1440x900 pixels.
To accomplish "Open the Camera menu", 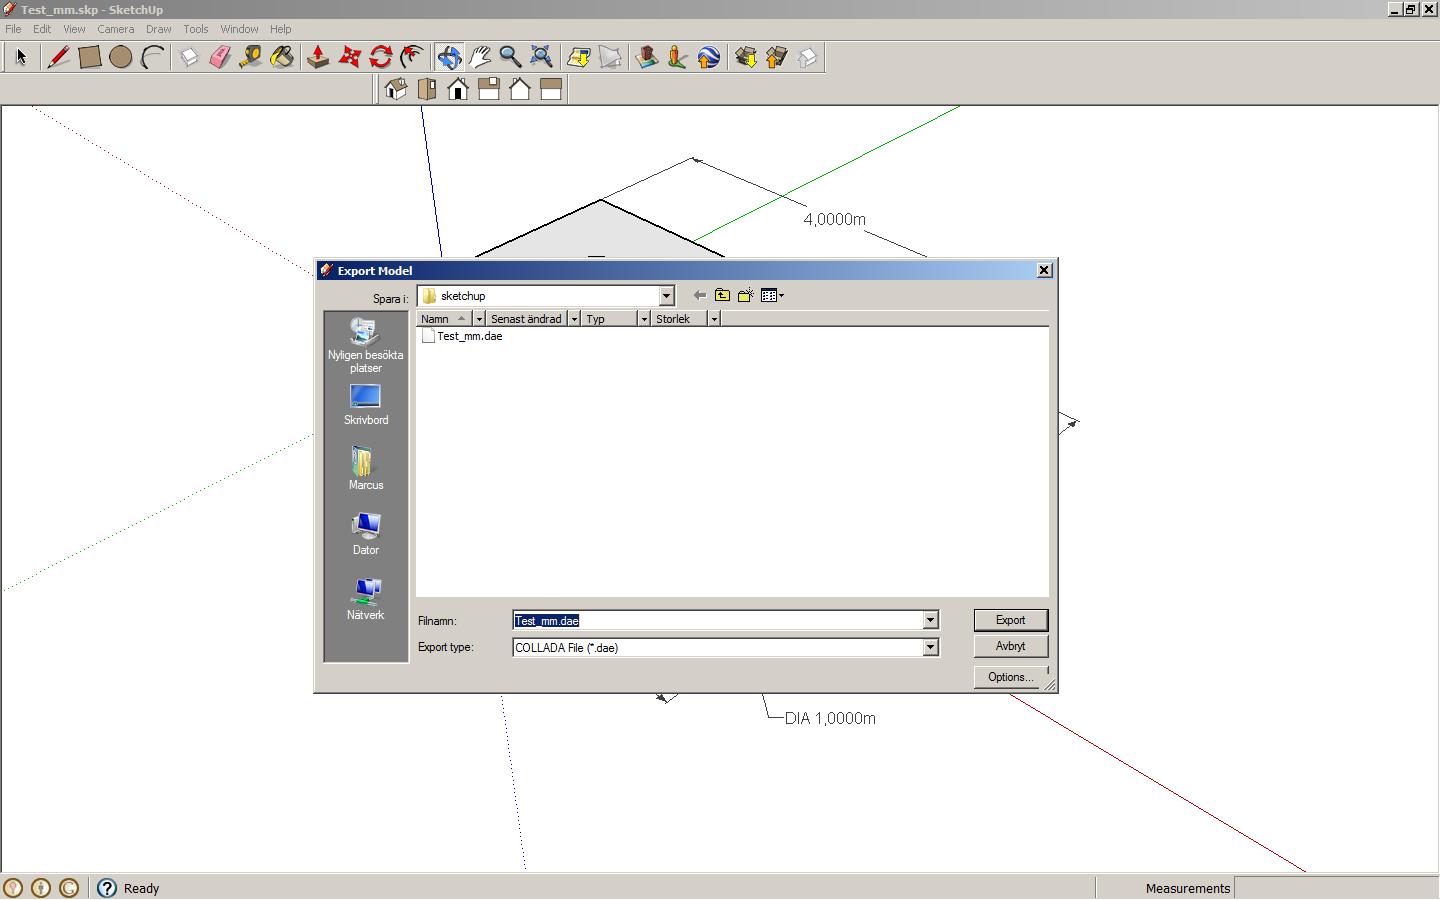I will [x=116, y=29].
